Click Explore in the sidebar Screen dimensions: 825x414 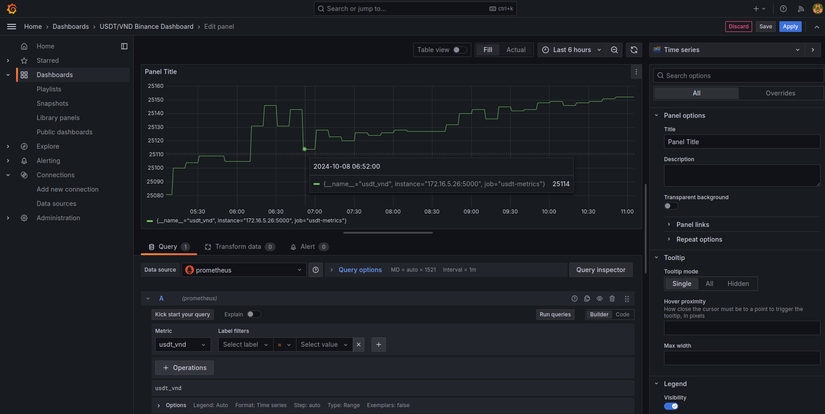pyautogui.click(x=48, y=146)
